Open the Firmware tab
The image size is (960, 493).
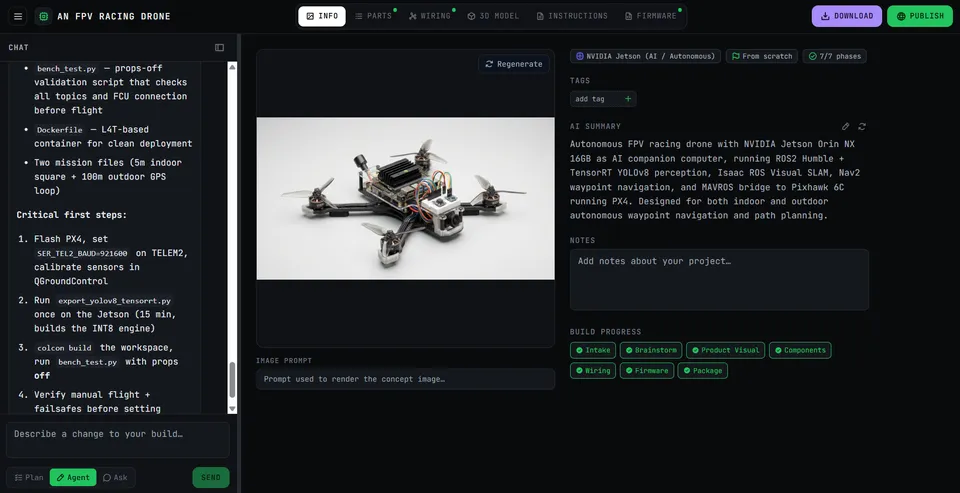[651, 16]
